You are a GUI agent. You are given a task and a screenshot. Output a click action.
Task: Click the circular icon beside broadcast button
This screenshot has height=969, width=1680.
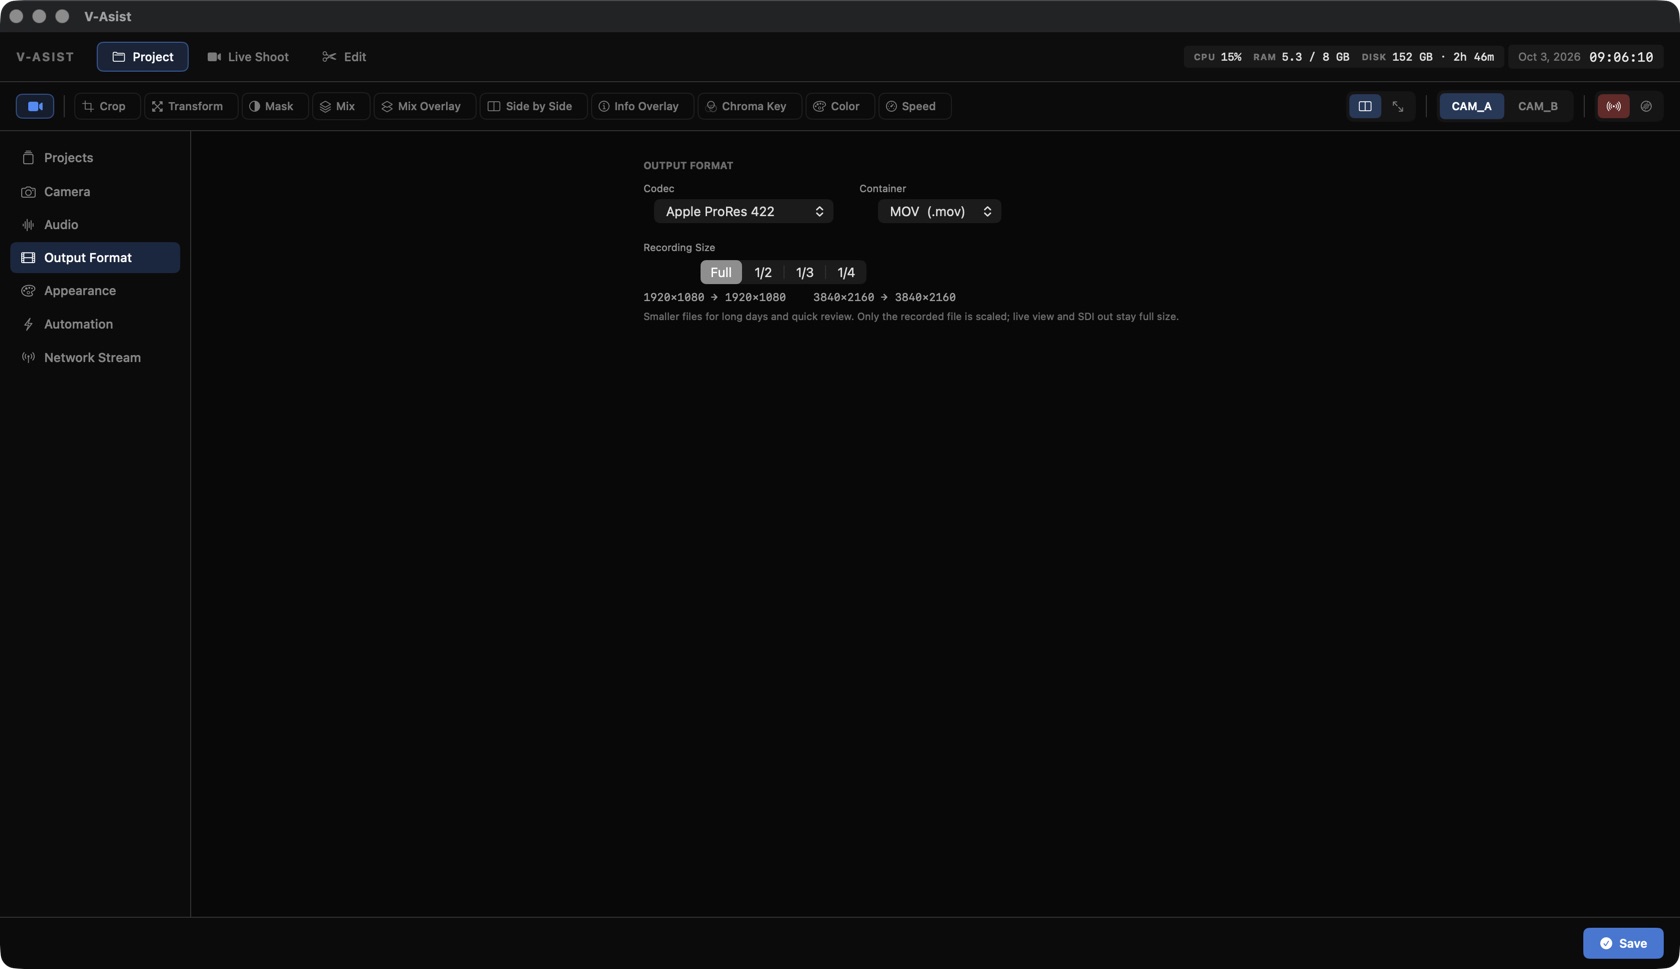[x=1646, y=106]
